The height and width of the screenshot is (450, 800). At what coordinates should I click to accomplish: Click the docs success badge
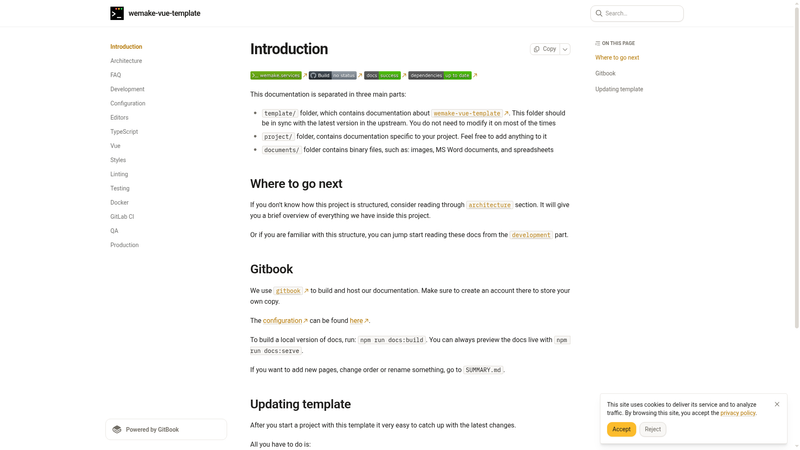pos(382,76)
